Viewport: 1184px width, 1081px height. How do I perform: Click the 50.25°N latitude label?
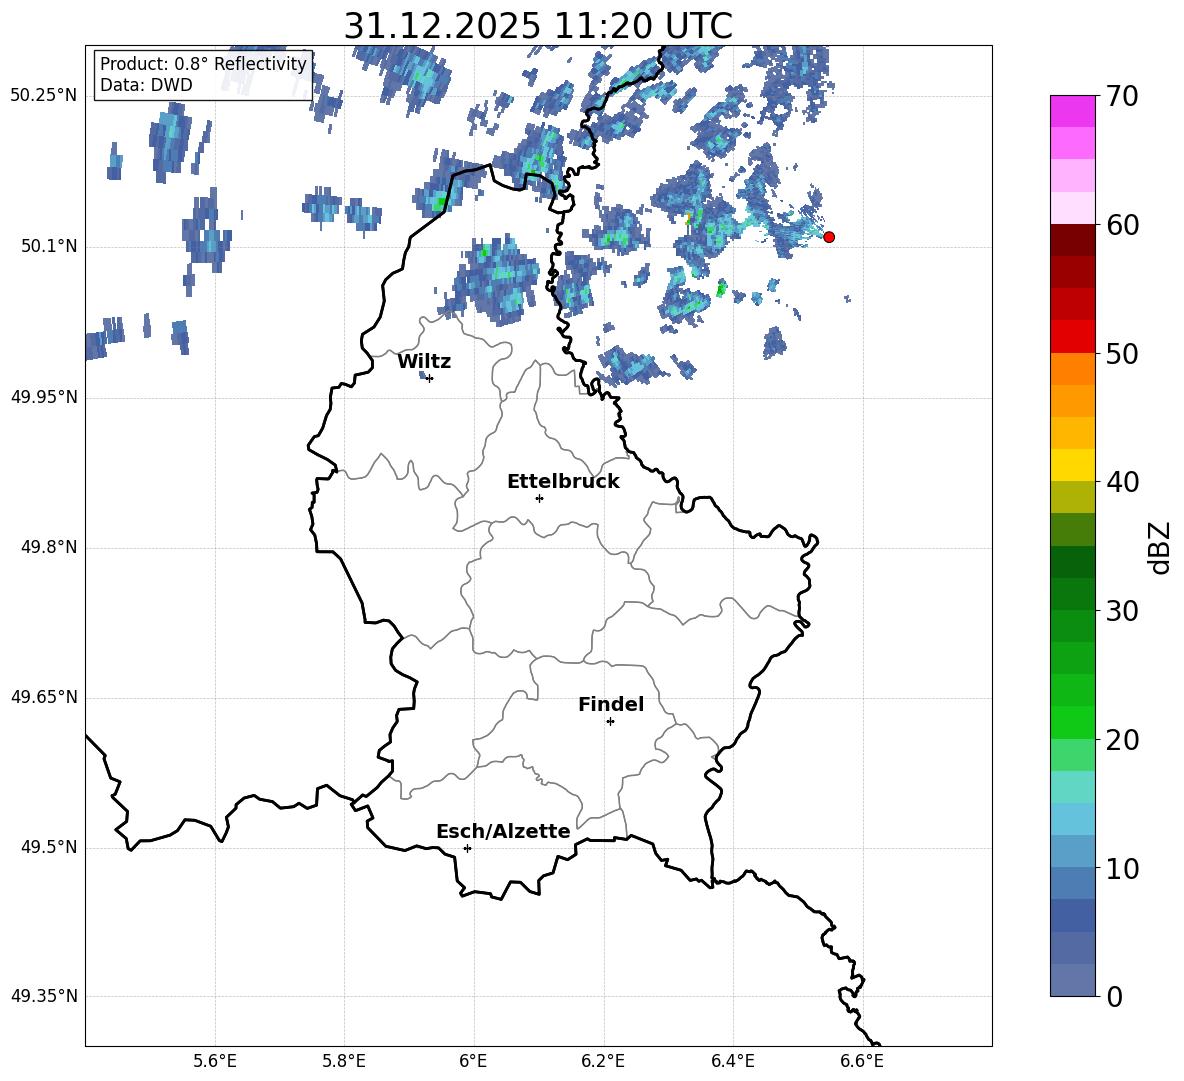[44, 96]
